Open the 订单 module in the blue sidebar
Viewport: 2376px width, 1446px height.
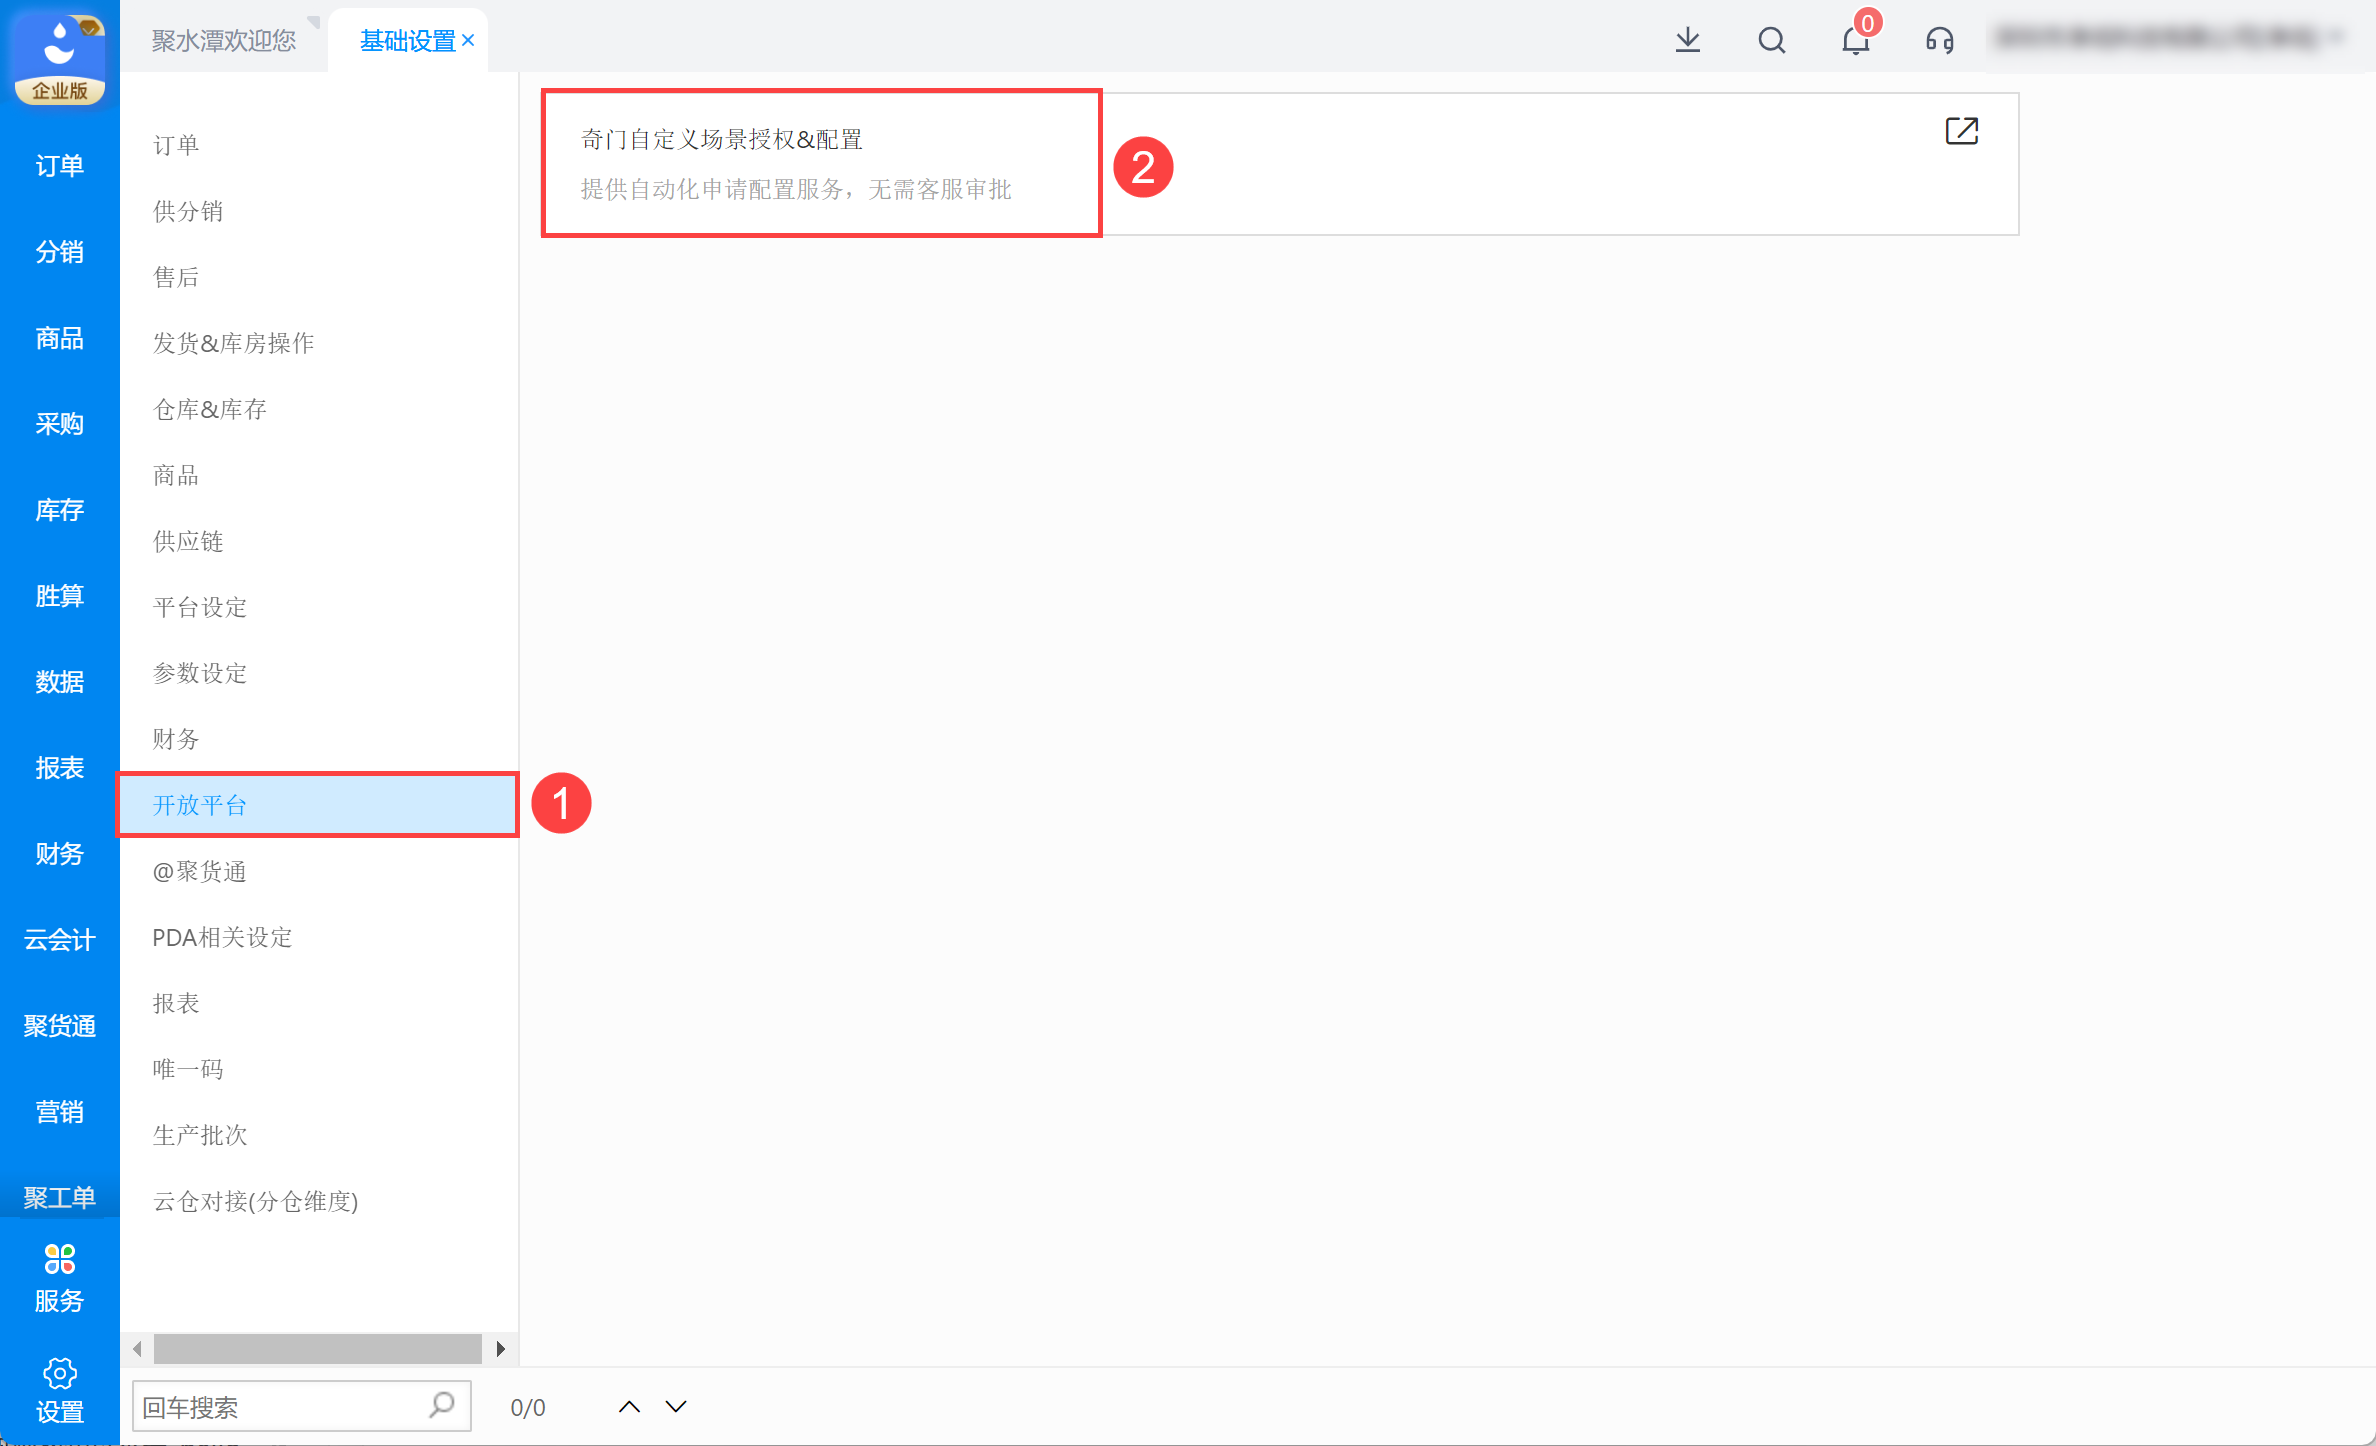pyautogui.click(x=59, y=165)
